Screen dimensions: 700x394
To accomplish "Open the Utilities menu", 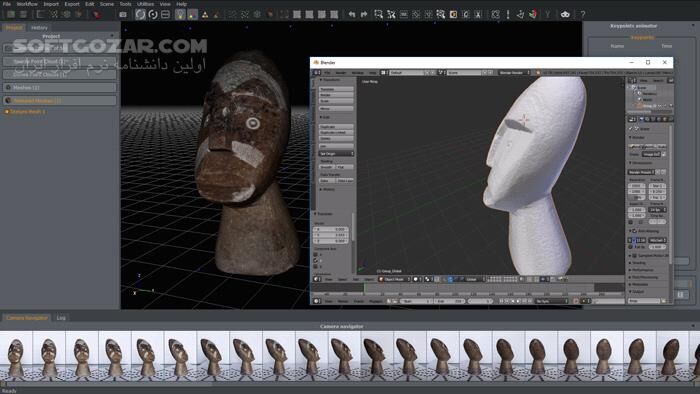I will [146, 4].
